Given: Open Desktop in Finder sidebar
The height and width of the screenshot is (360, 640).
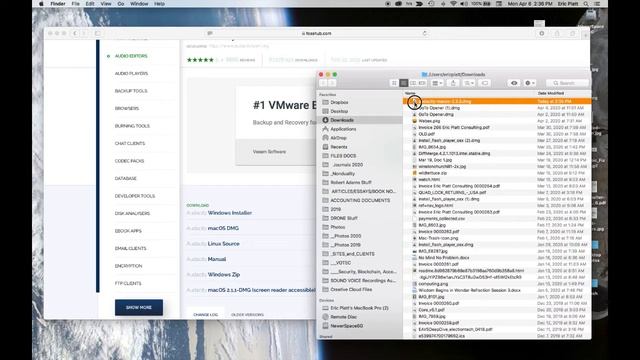Looking at the screenshot, I should pyautogui.click(x=339, y=111).
